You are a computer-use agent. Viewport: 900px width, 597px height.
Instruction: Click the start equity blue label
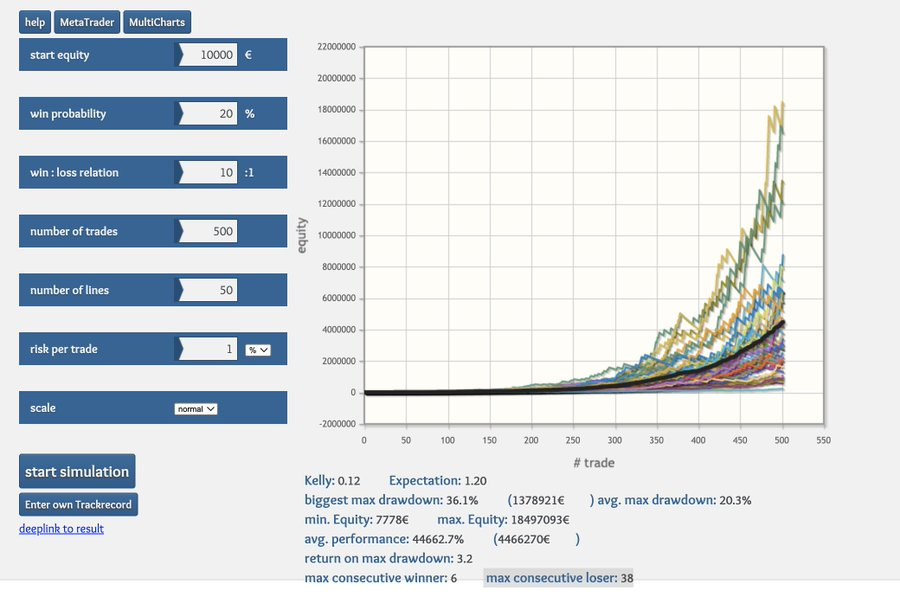coord(60,55)
